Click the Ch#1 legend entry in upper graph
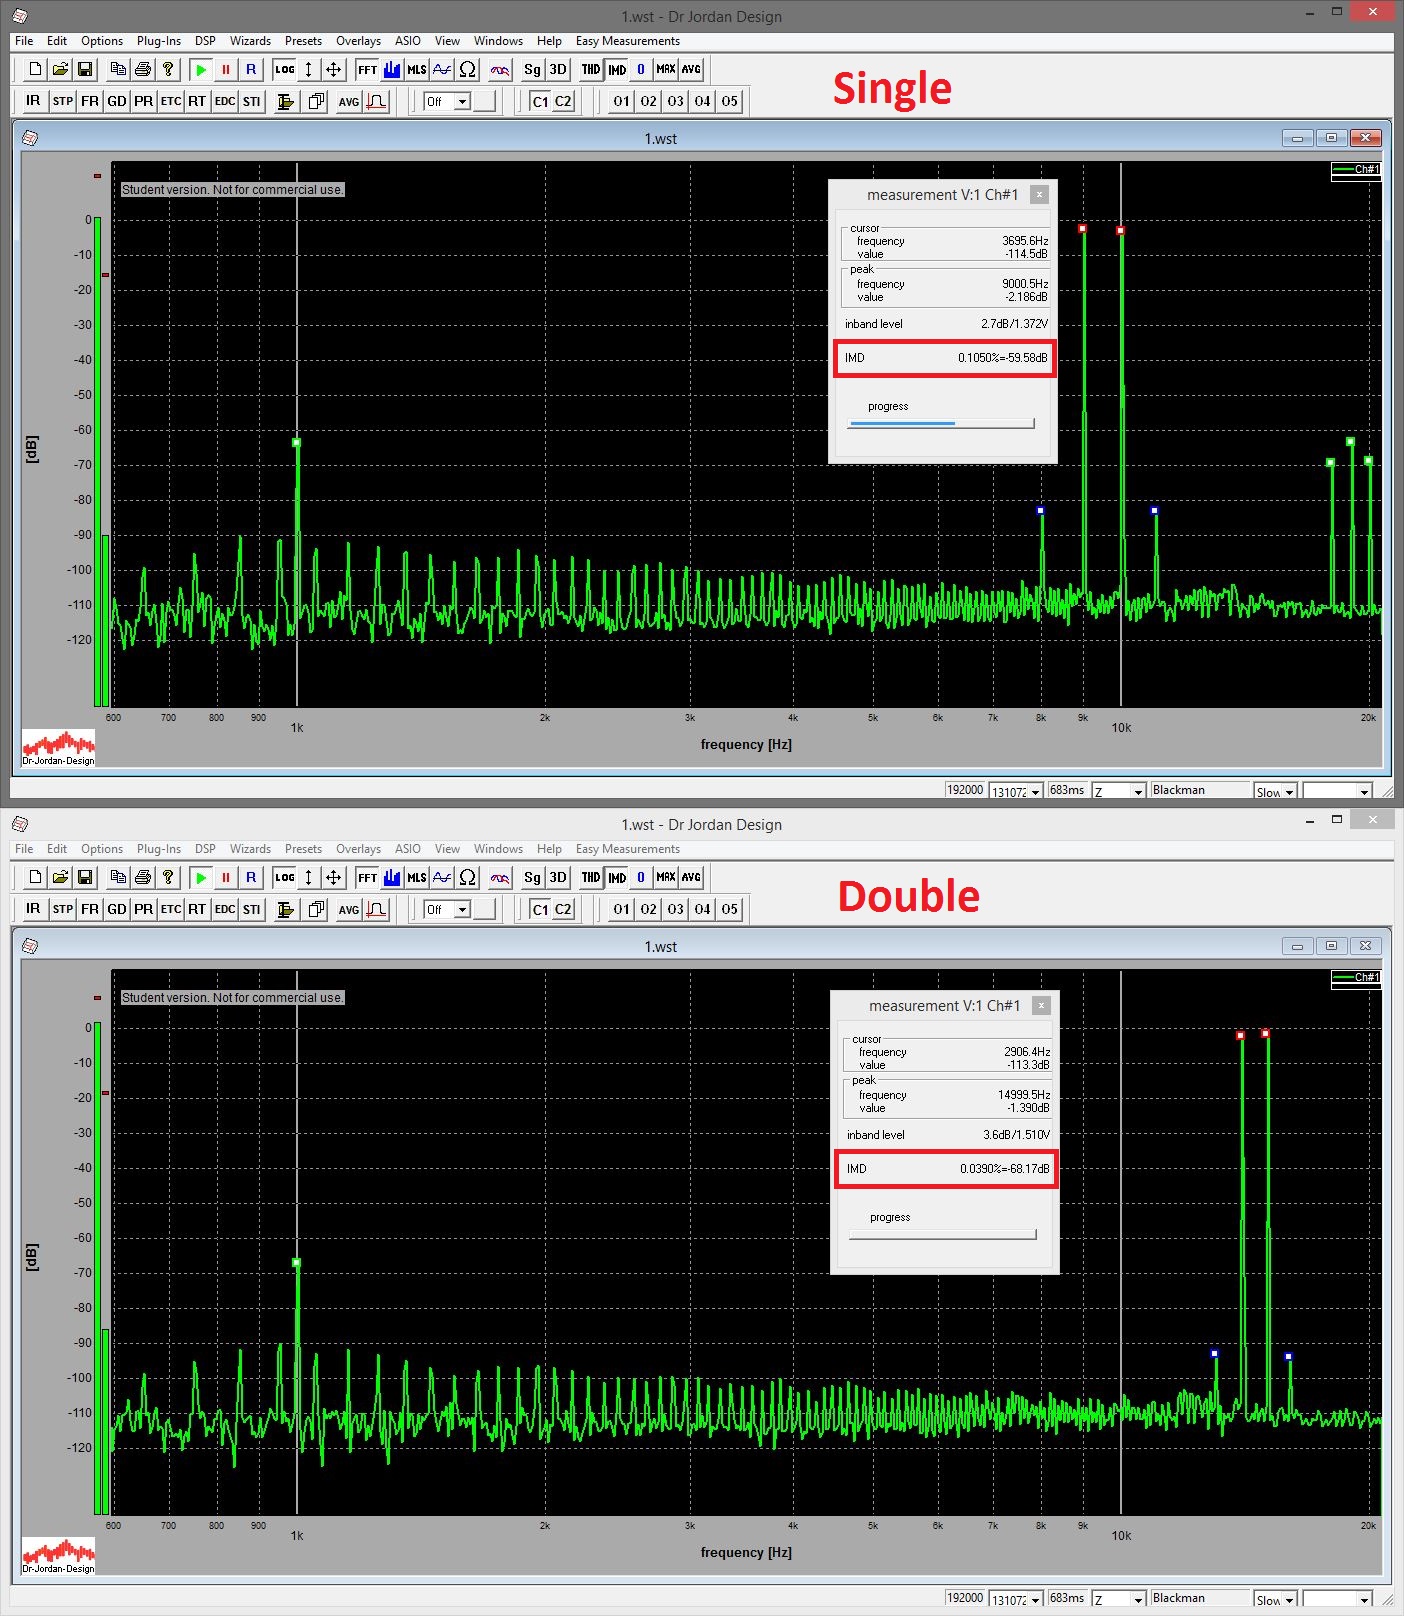Screen dimensions: 1404x1616 pyautogui.click(x=1356, y=170)
